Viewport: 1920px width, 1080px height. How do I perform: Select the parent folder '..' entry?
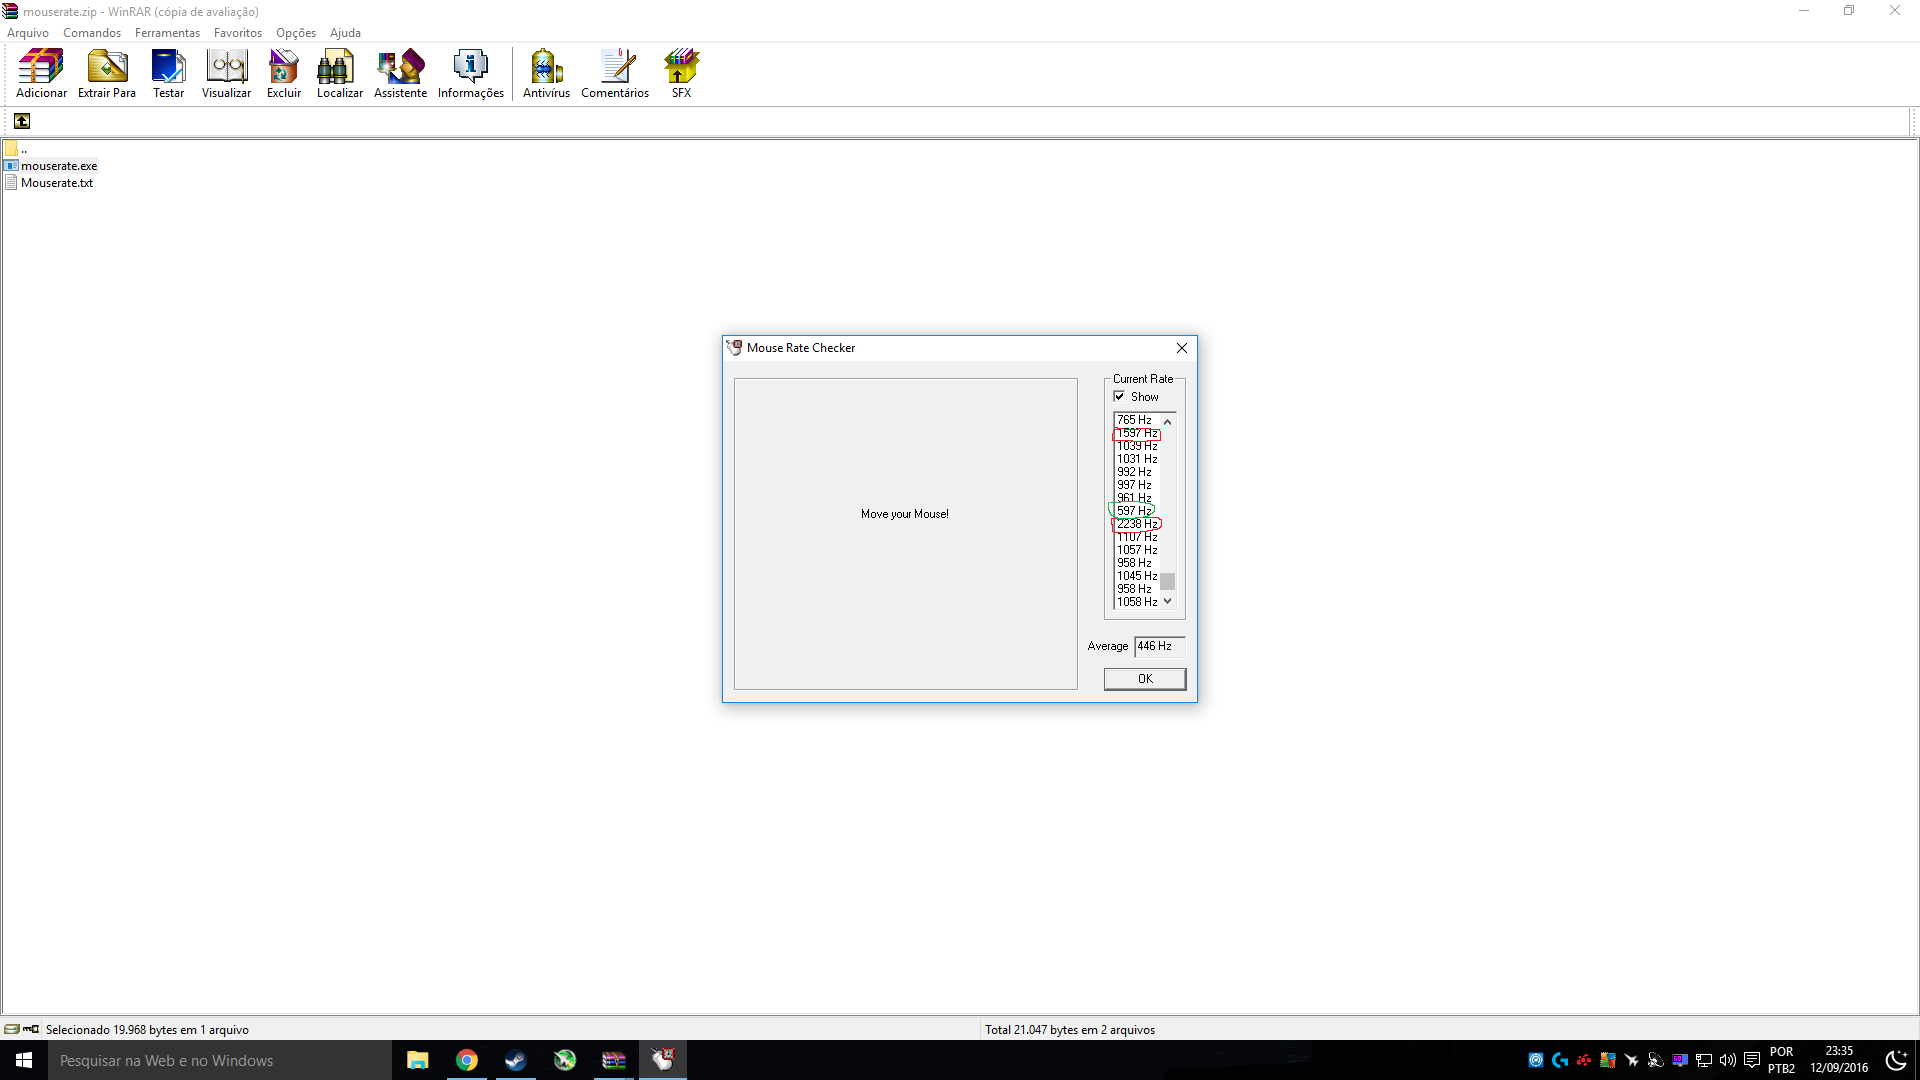pyautogui.click(x=16, y=149)
